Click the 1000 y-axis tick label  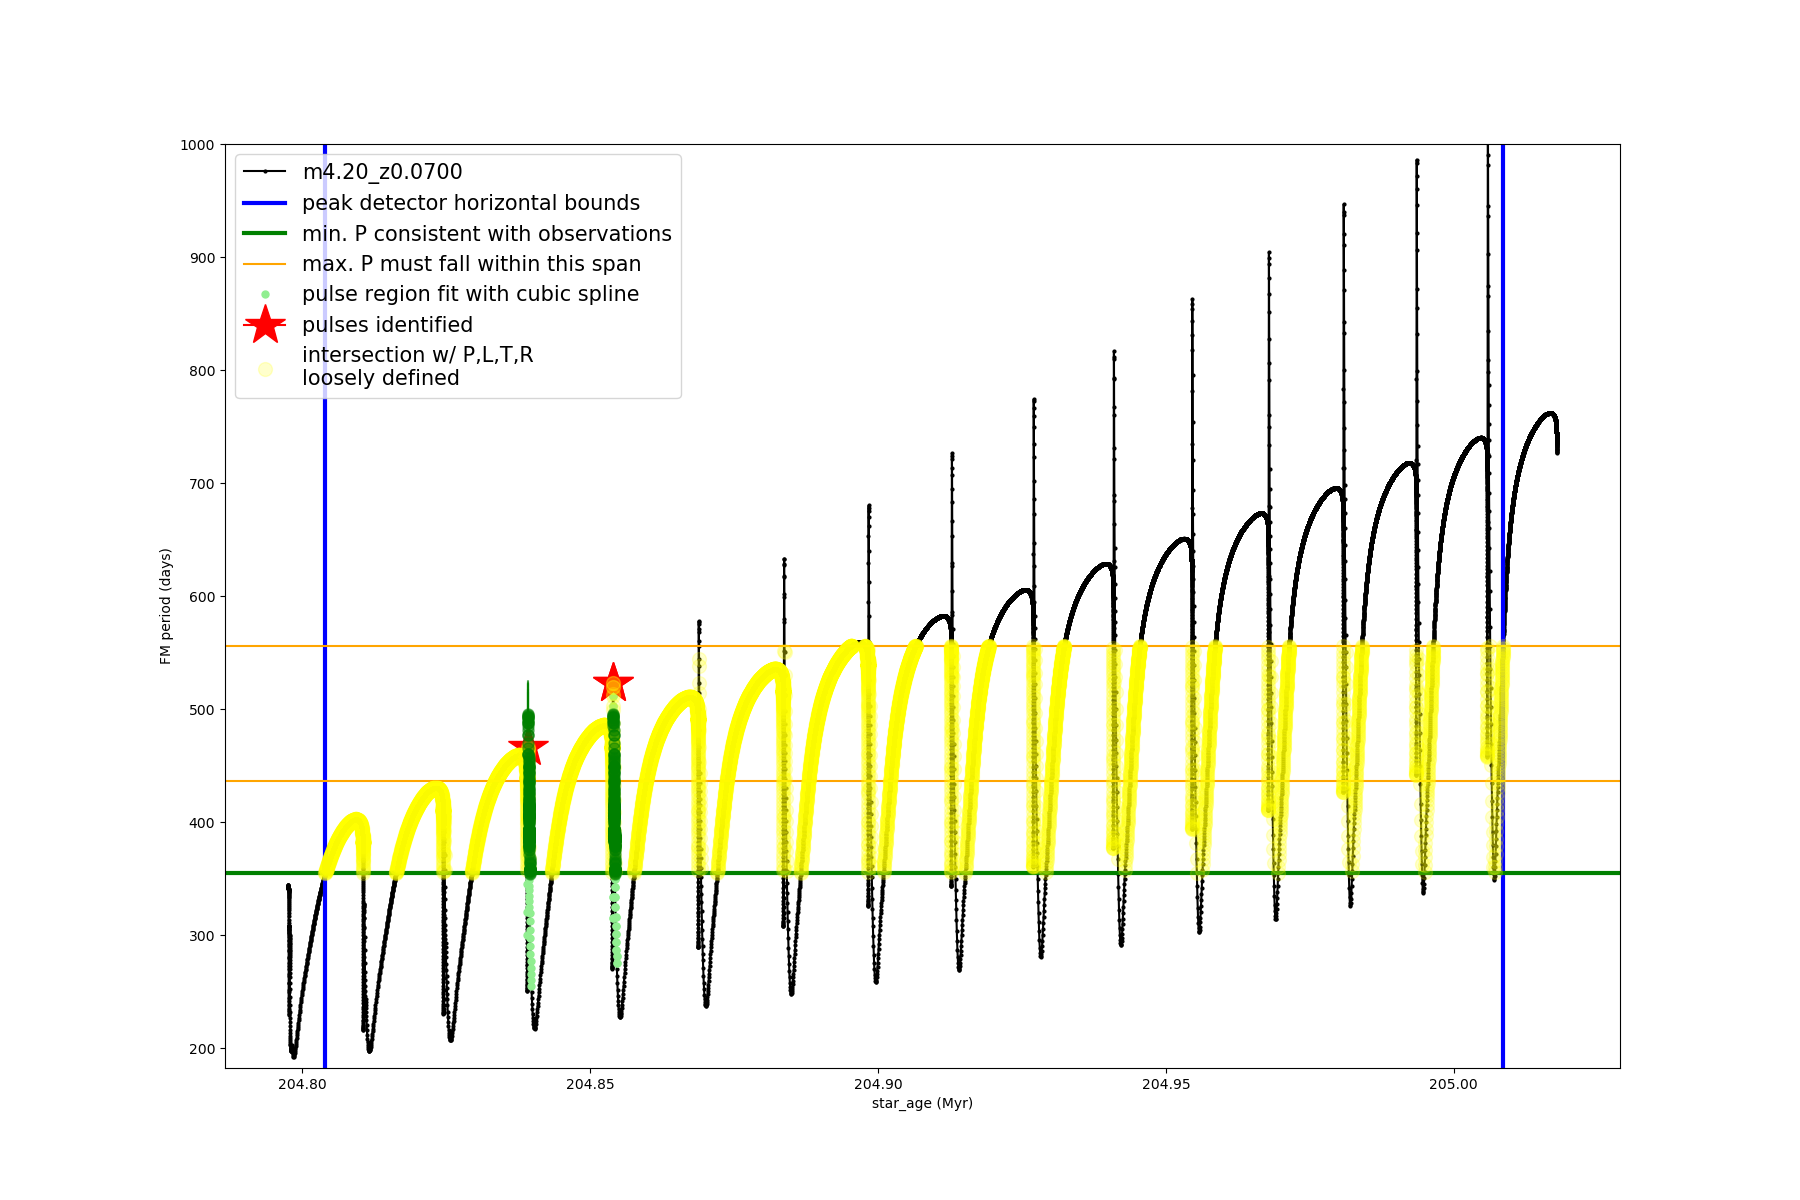[x=197, y=145]
